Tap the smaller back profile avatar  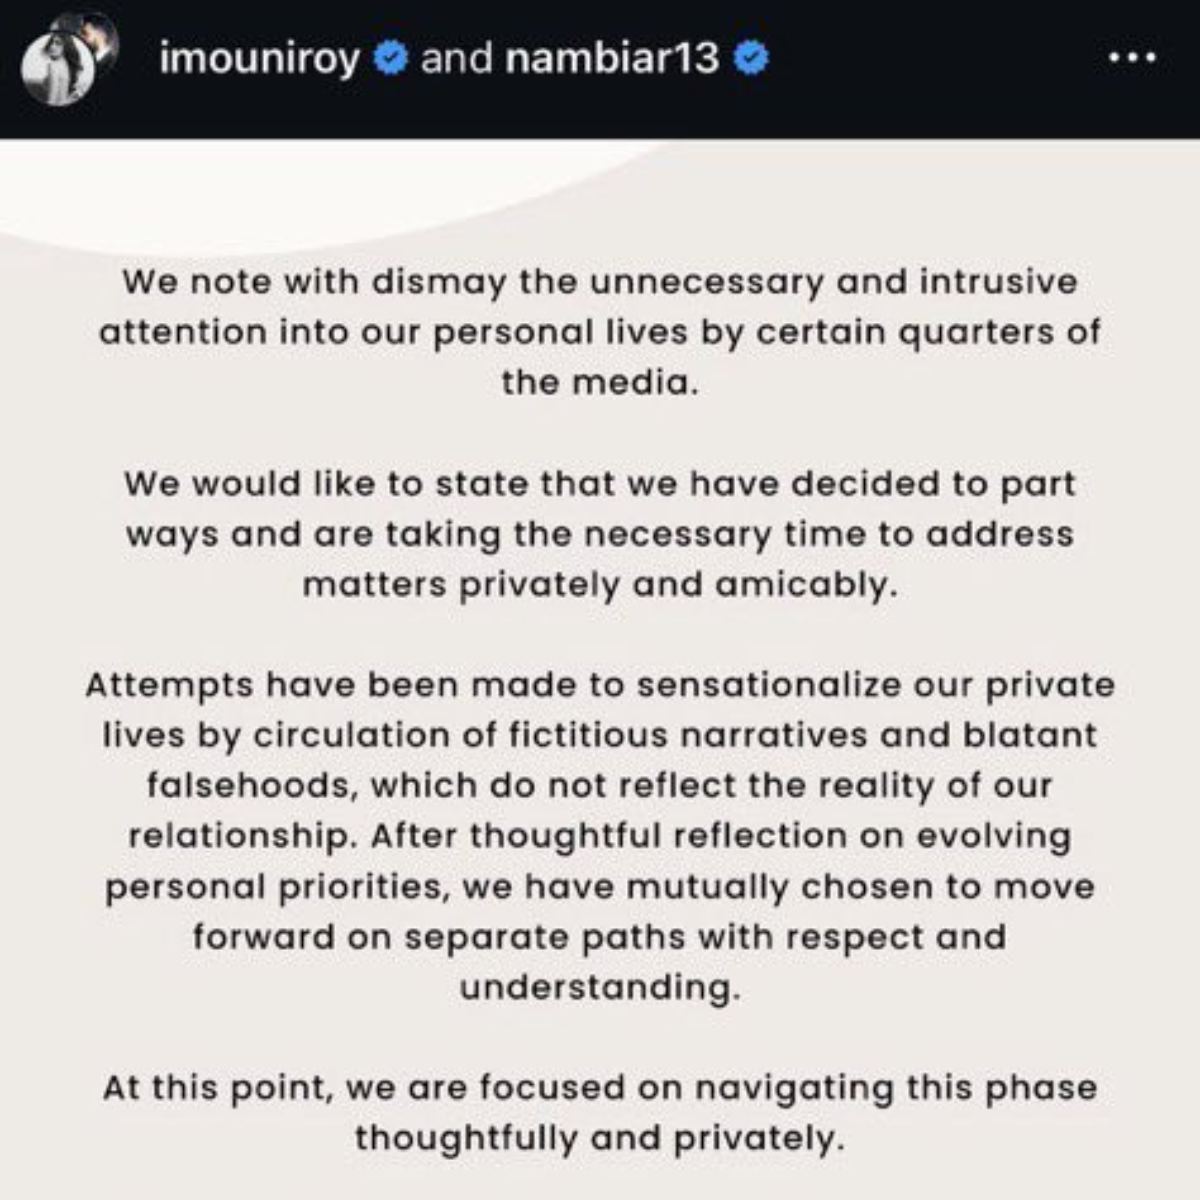point(93,38)
